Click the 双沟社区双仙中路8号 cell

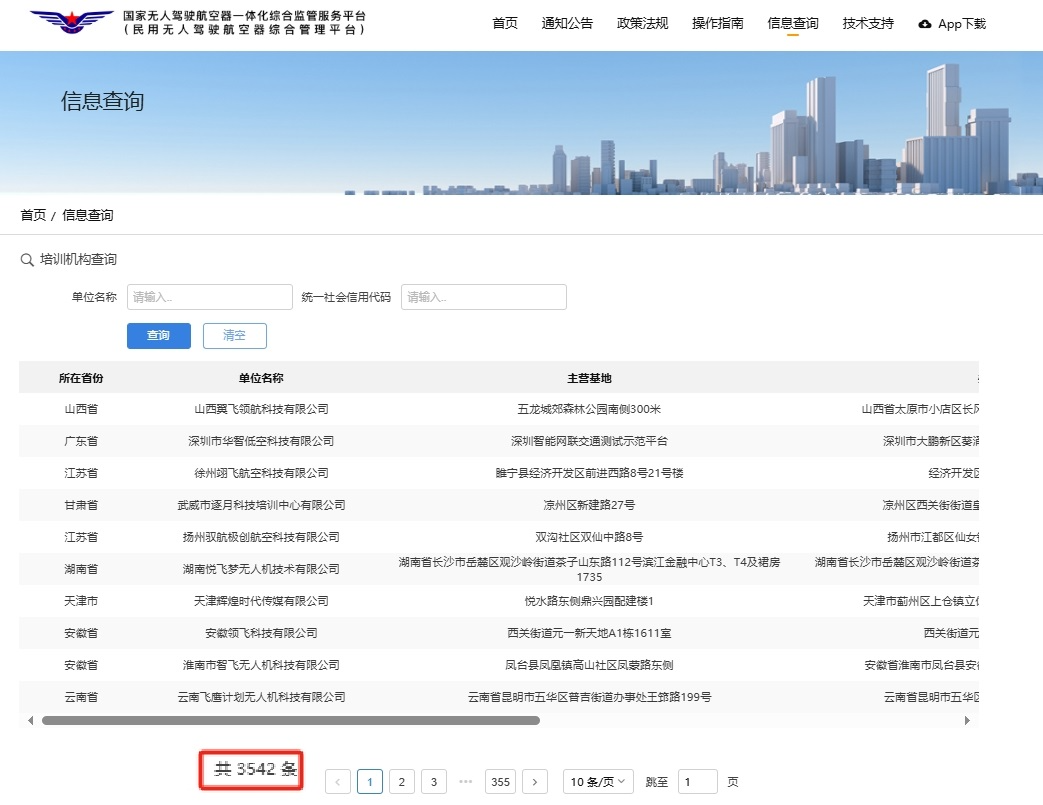coord(589,537)
